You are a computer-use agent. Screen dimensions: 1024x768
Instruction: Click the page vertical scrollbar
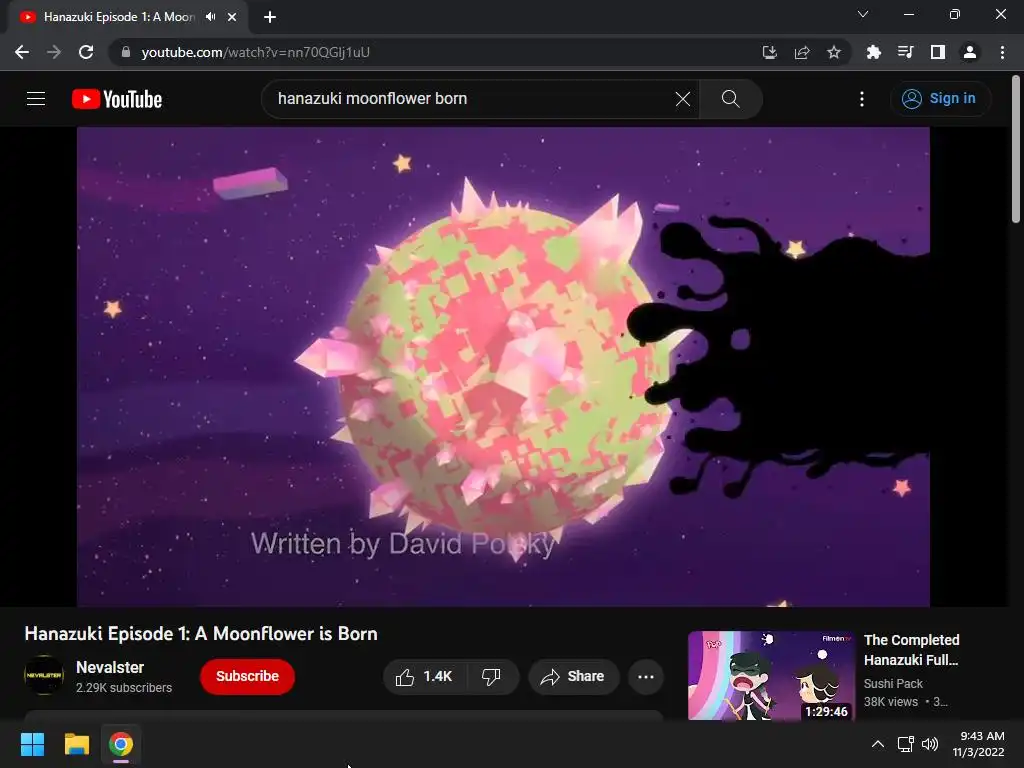click(x=1016, y=150)
